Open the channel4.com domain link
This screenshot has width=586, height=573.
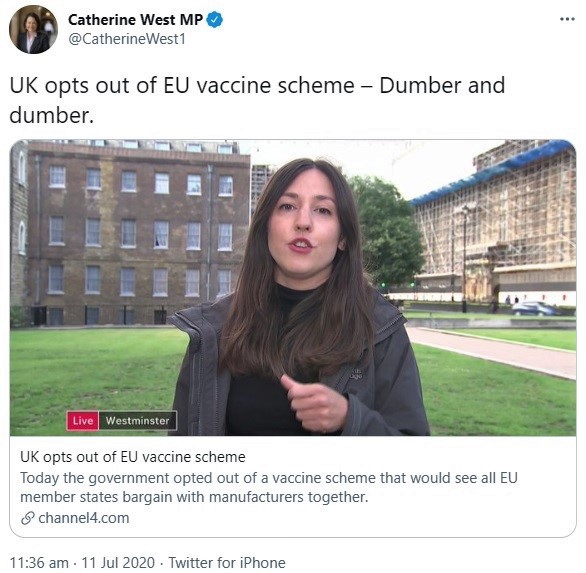[x=84, y=518]
